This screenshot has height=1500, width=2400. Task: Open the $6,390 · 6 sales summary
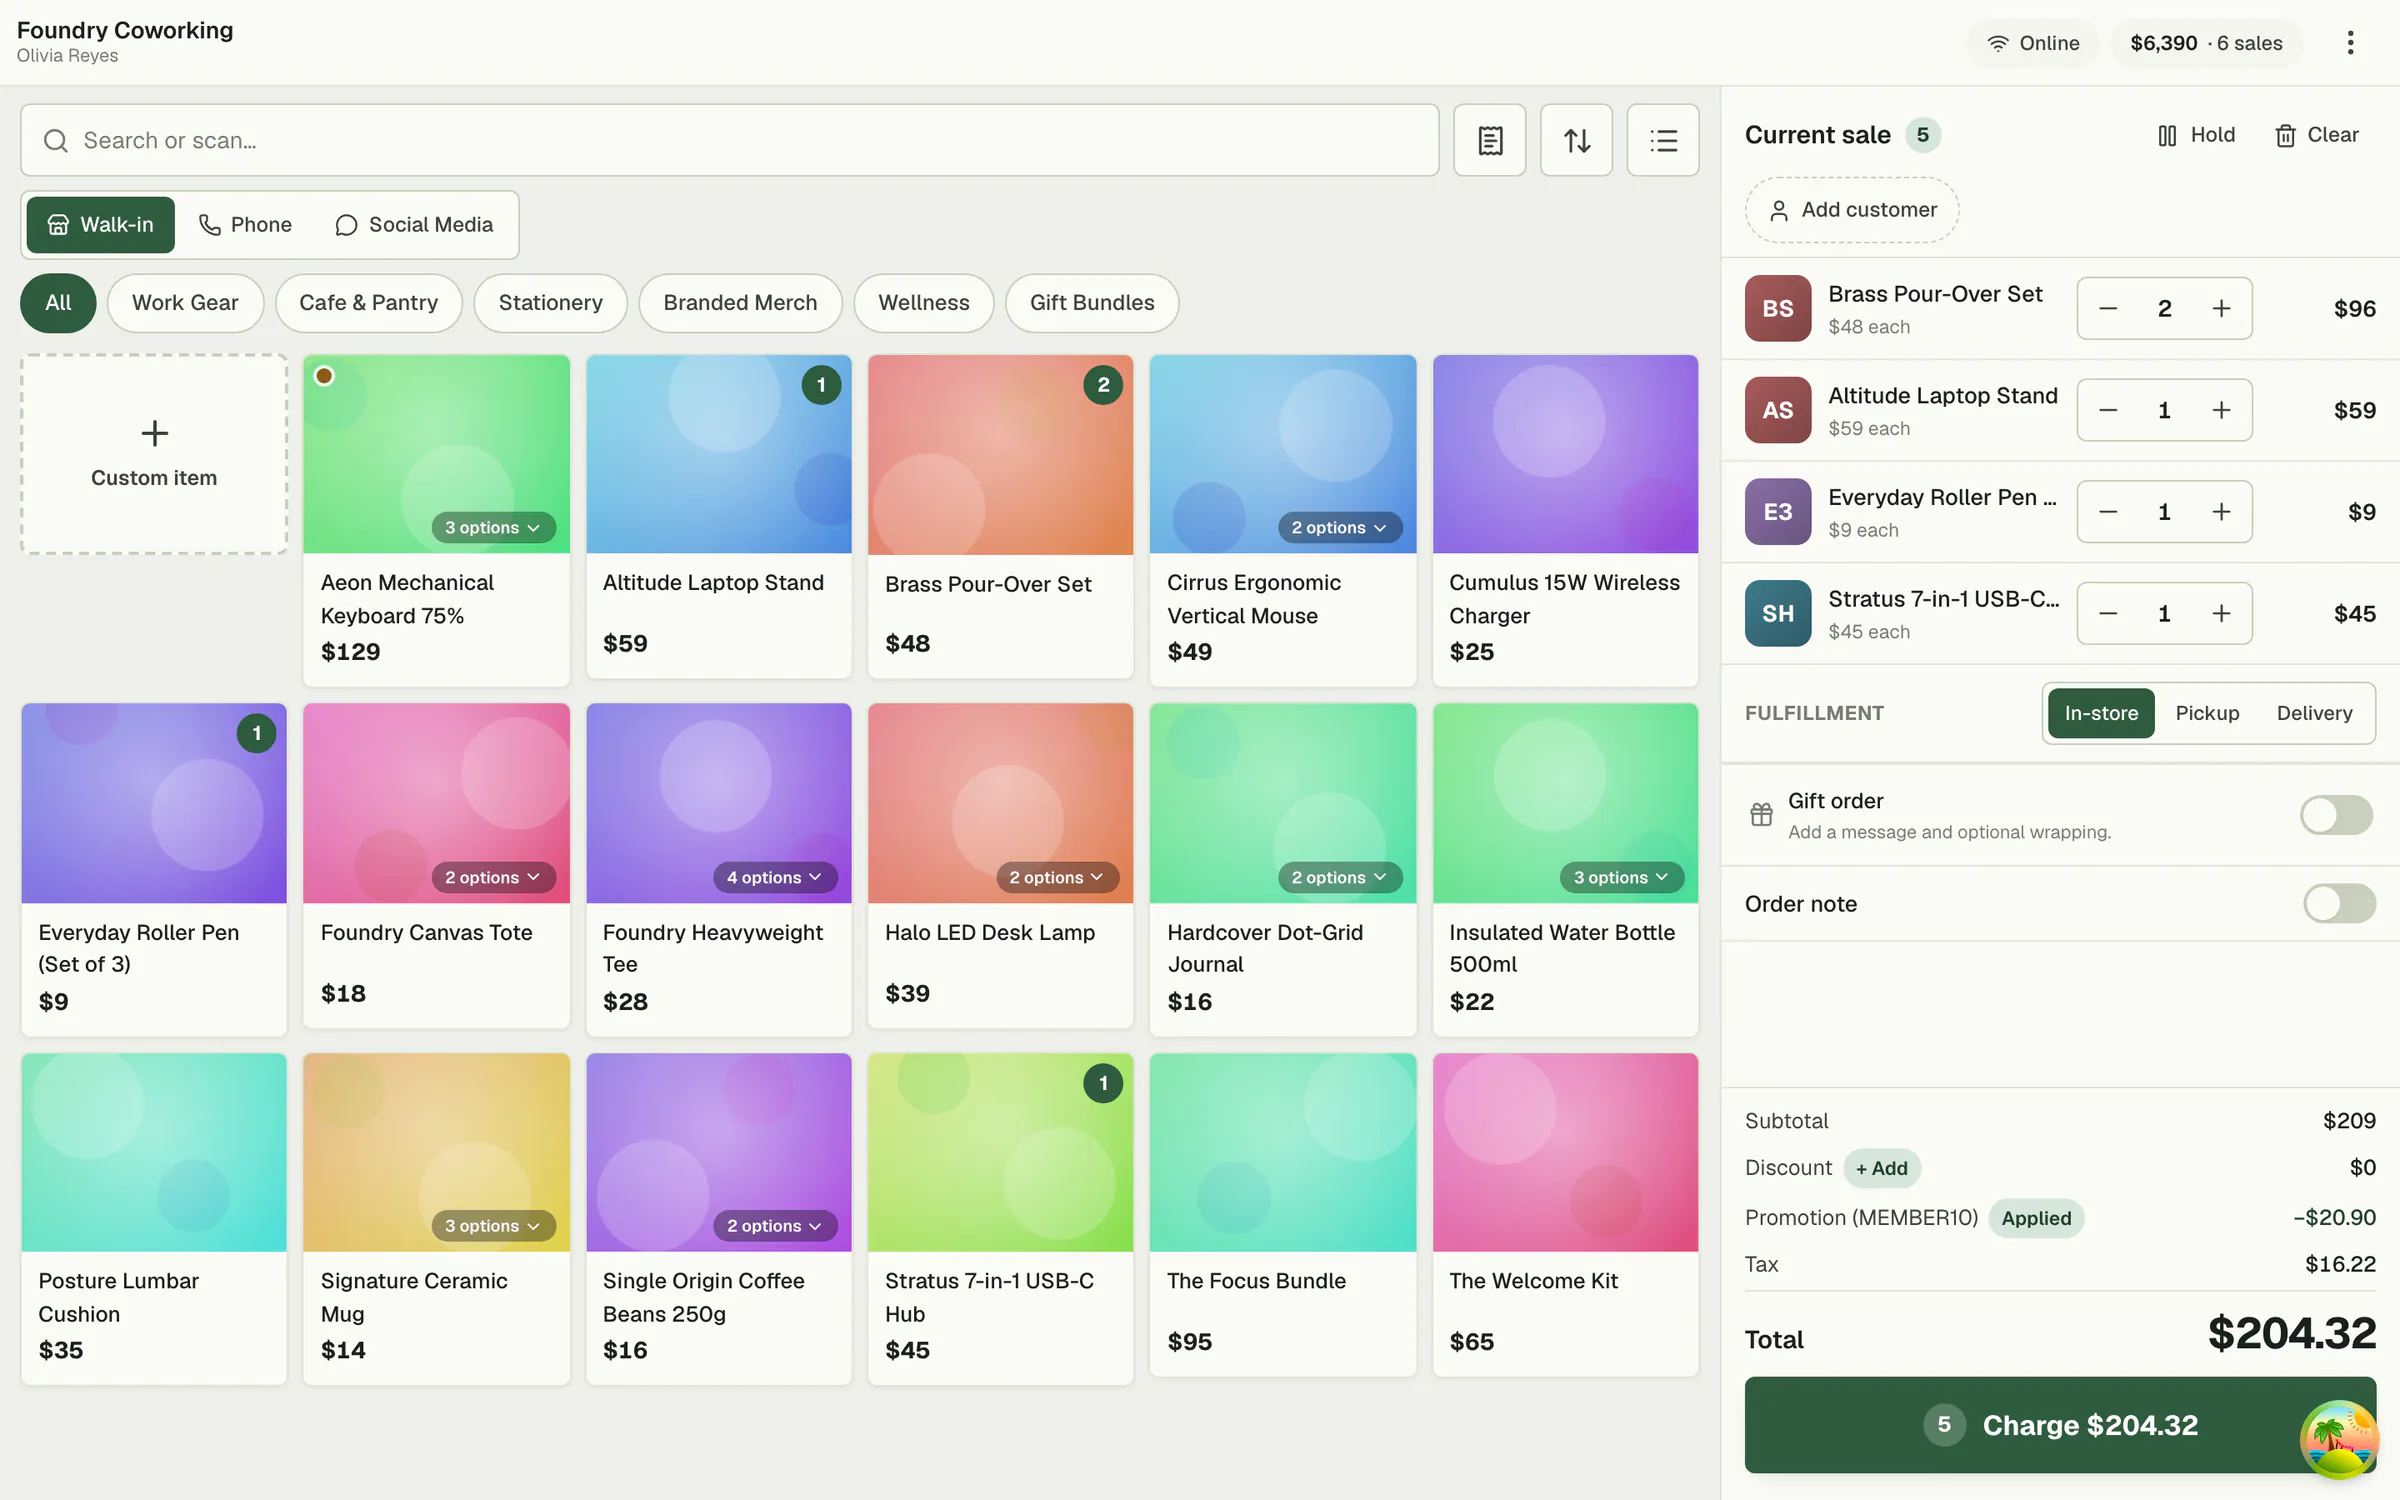pos(2206,43)
